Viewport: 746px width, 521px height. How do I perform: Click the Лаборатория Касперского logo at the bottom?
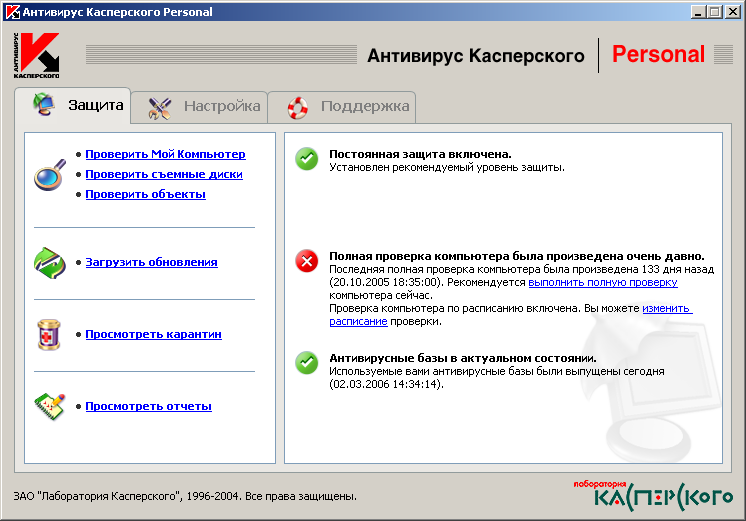(x=653, y=496)
